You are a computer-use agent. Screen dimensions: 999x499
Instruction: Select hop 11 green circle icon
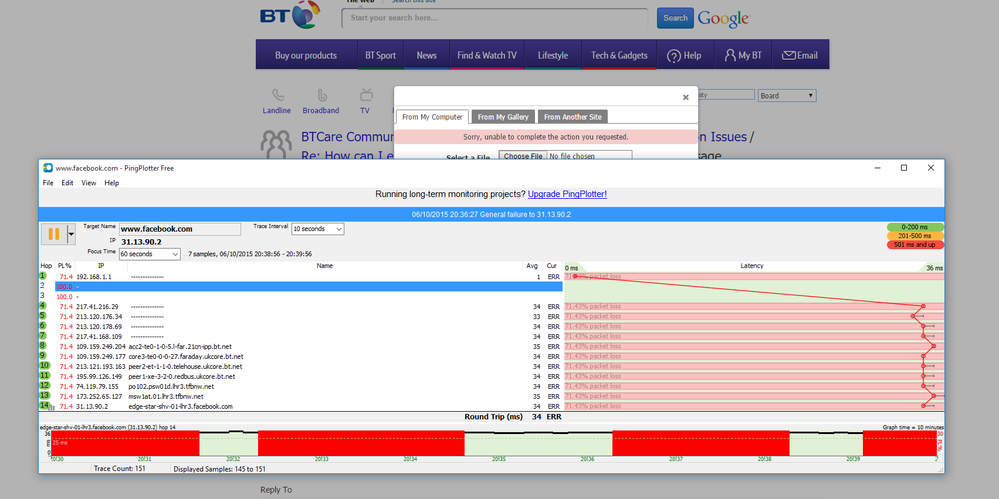coord(44,376)
